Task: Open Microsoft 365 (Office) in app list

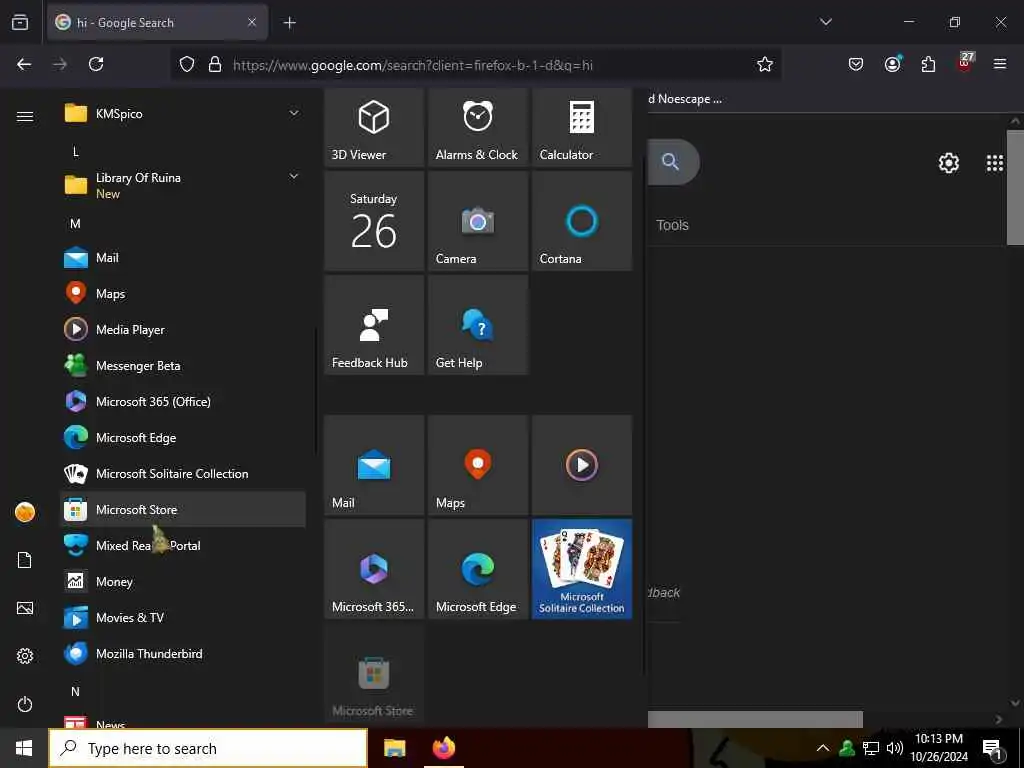Action: (x=183, y=401)
